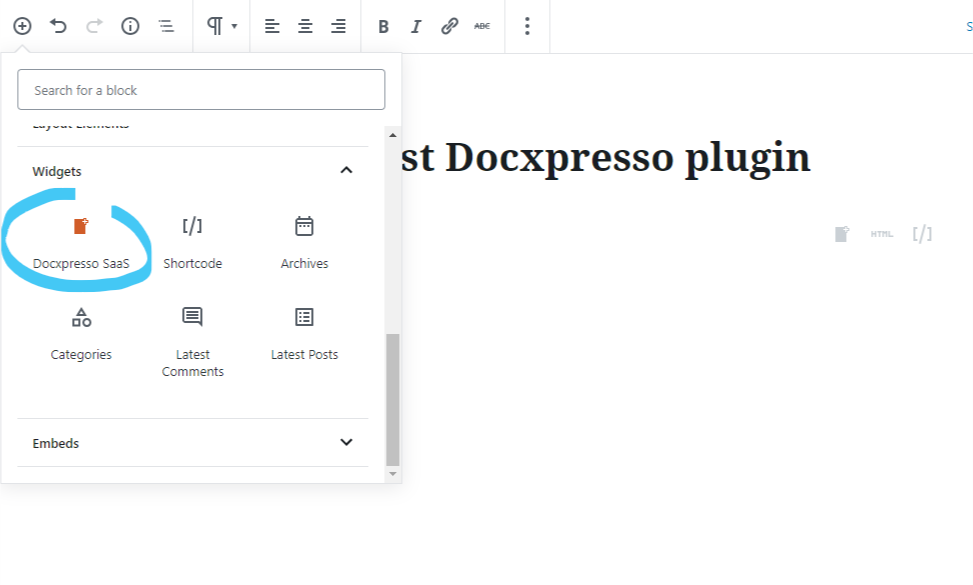
Task: Align text center
Action: pyautogui.click(x=305, y=26)
